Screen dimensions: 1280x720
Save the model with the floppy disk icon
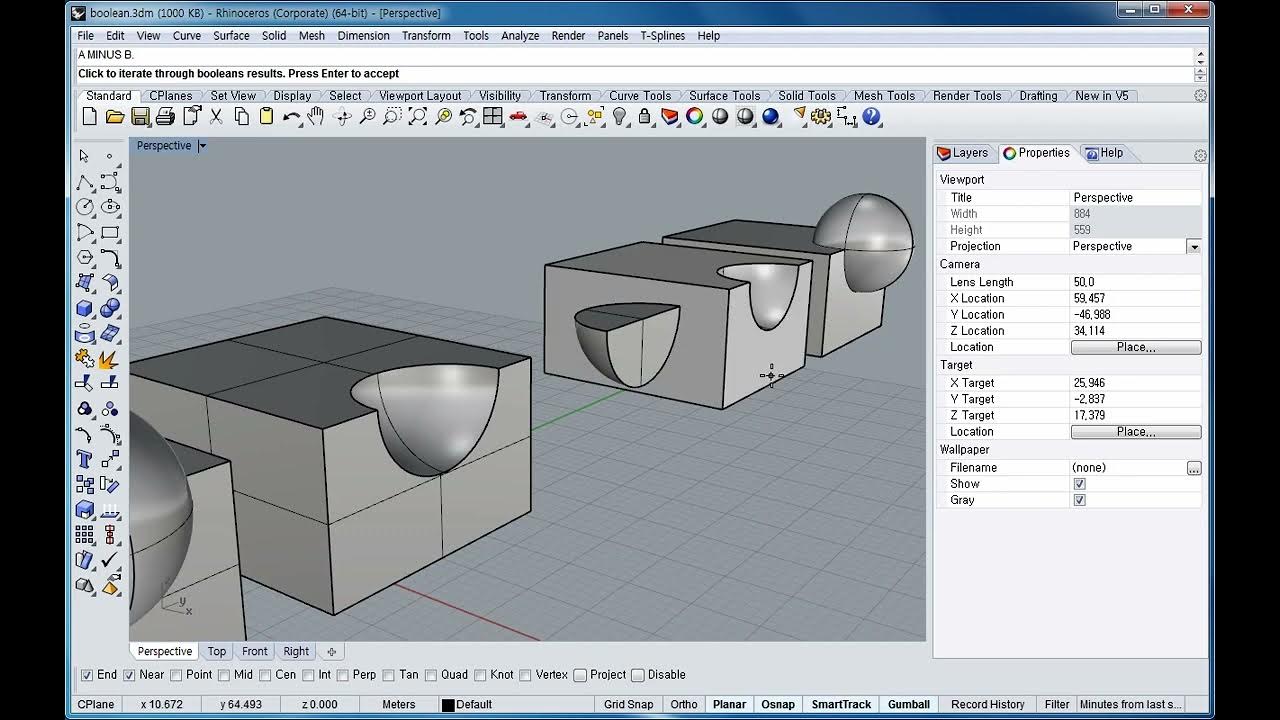[x=140, y=117]
